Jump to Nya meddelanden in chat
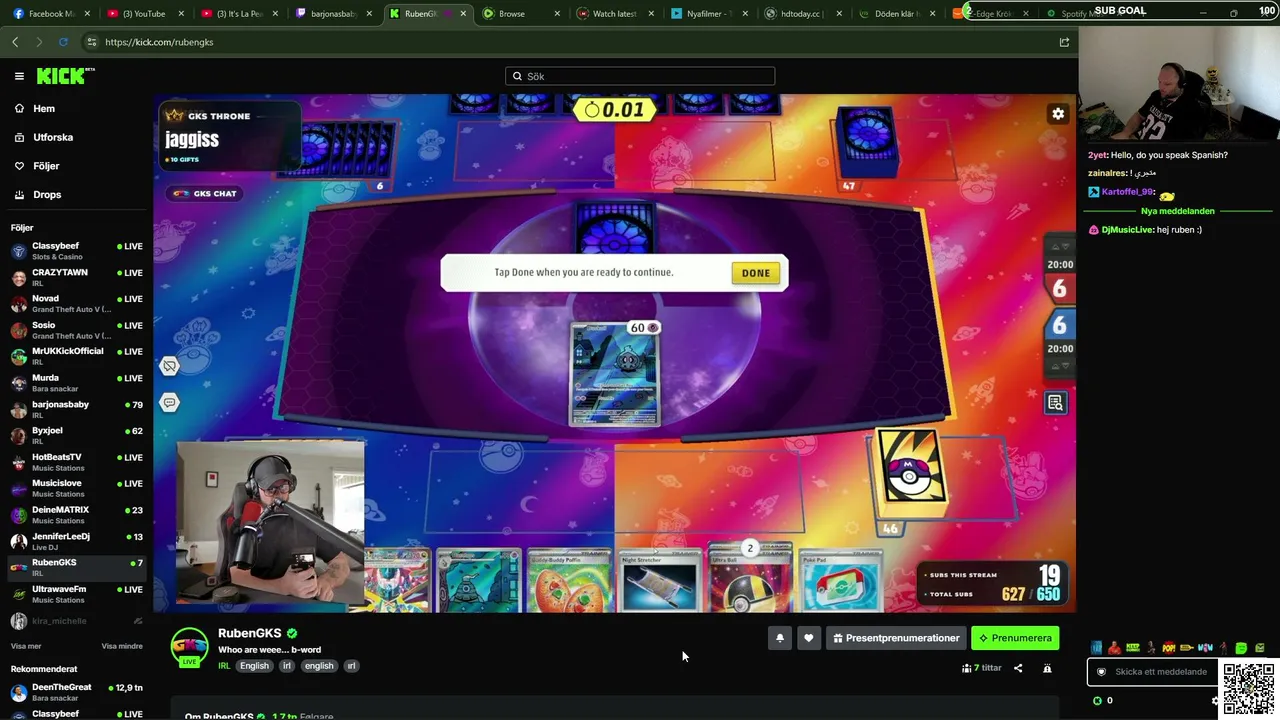This screenshot has width=1280, height=720. click(x=1178, y=211)
